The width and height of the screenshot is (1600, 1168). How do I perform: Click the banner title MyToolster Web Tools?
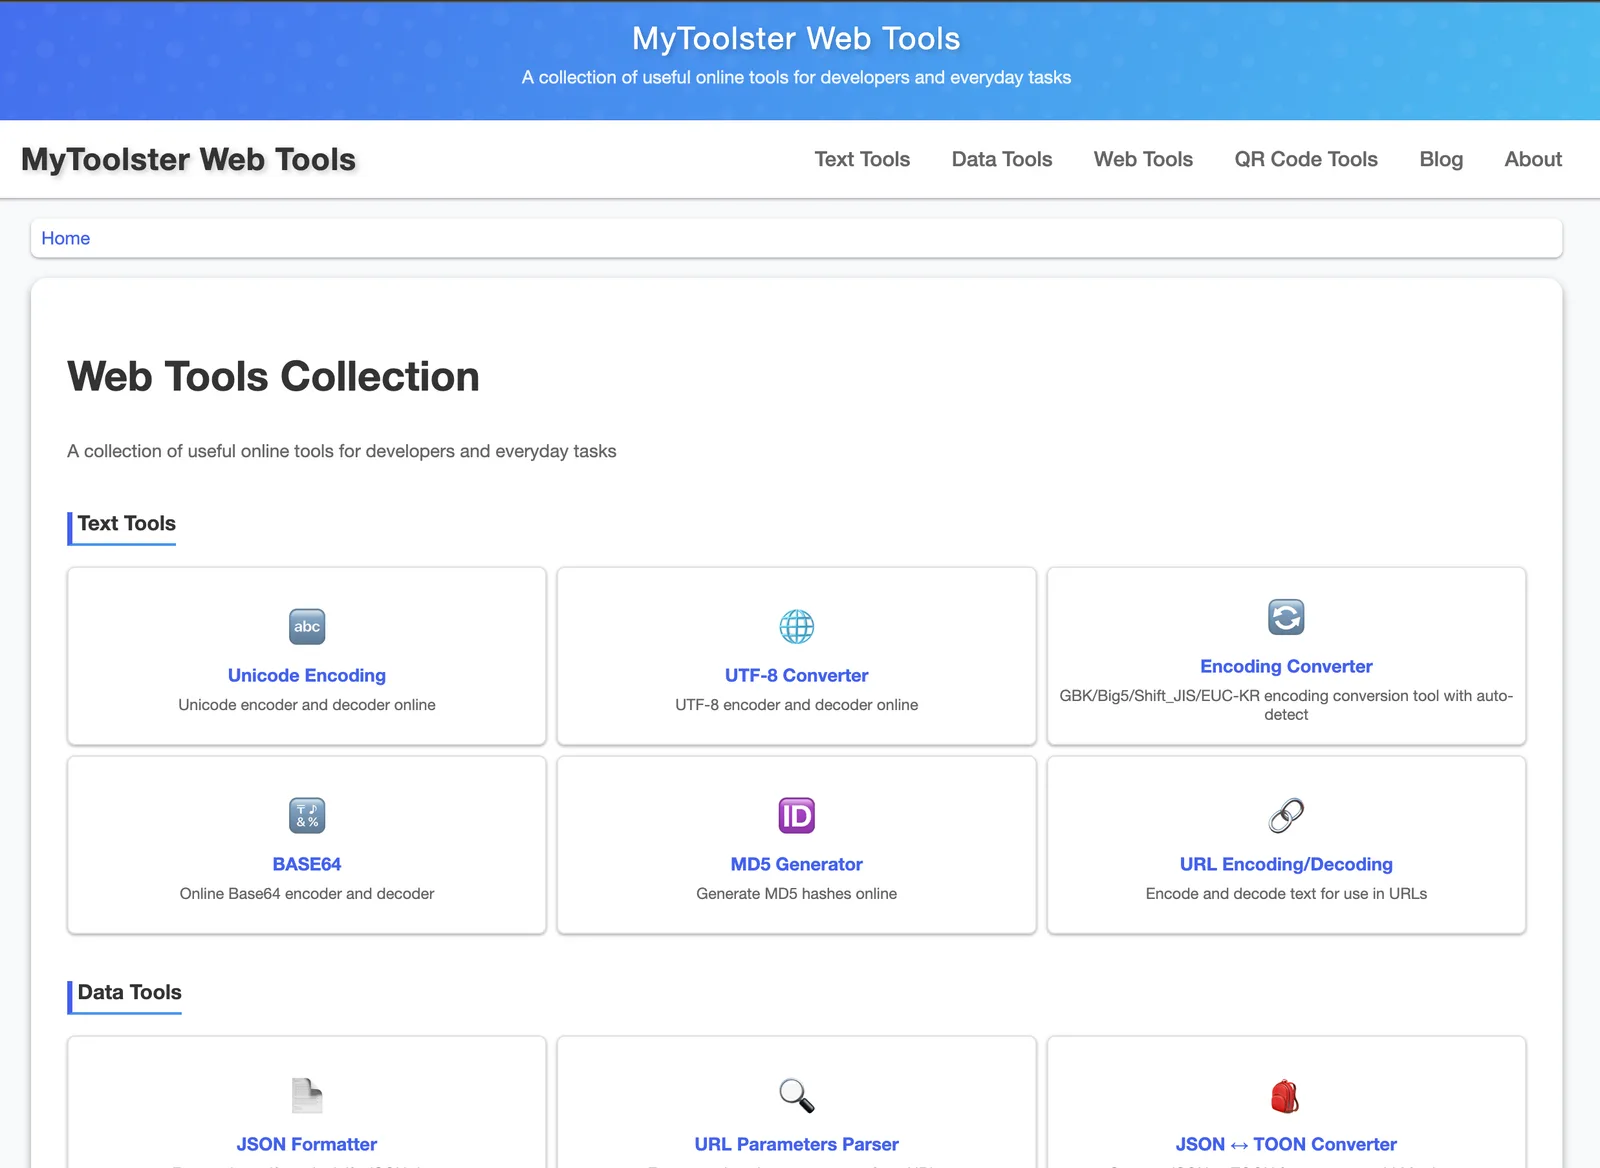pos(796,38)
